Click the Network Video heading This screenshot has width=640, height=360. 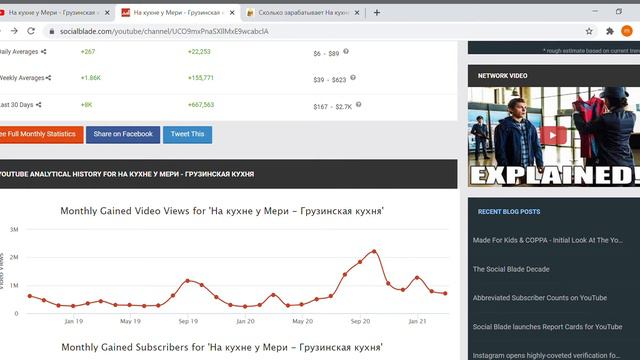coord(502,76)
